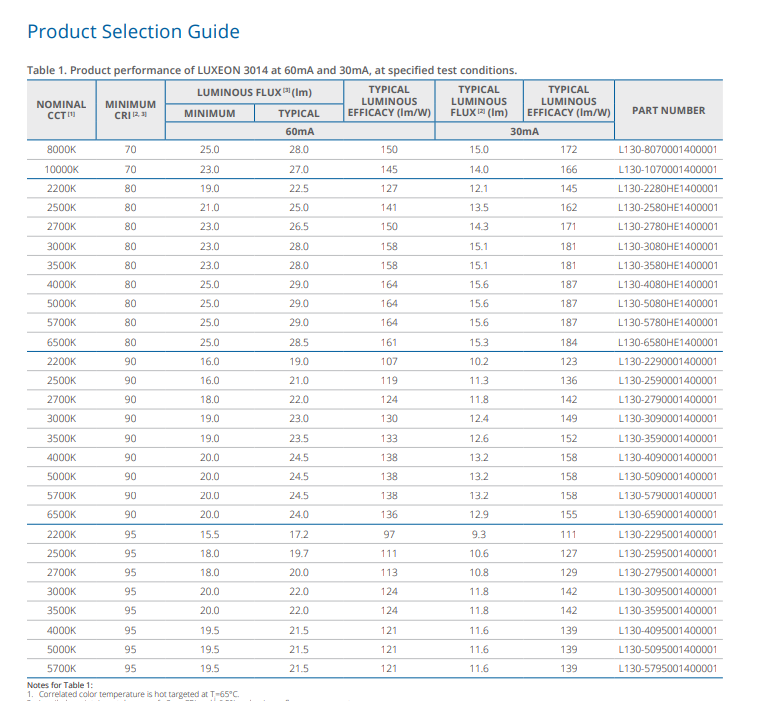The image size is (767, 701).
Task: Click the 119 efficacy value
Action: pyautogui.click(x=389, y=381)
